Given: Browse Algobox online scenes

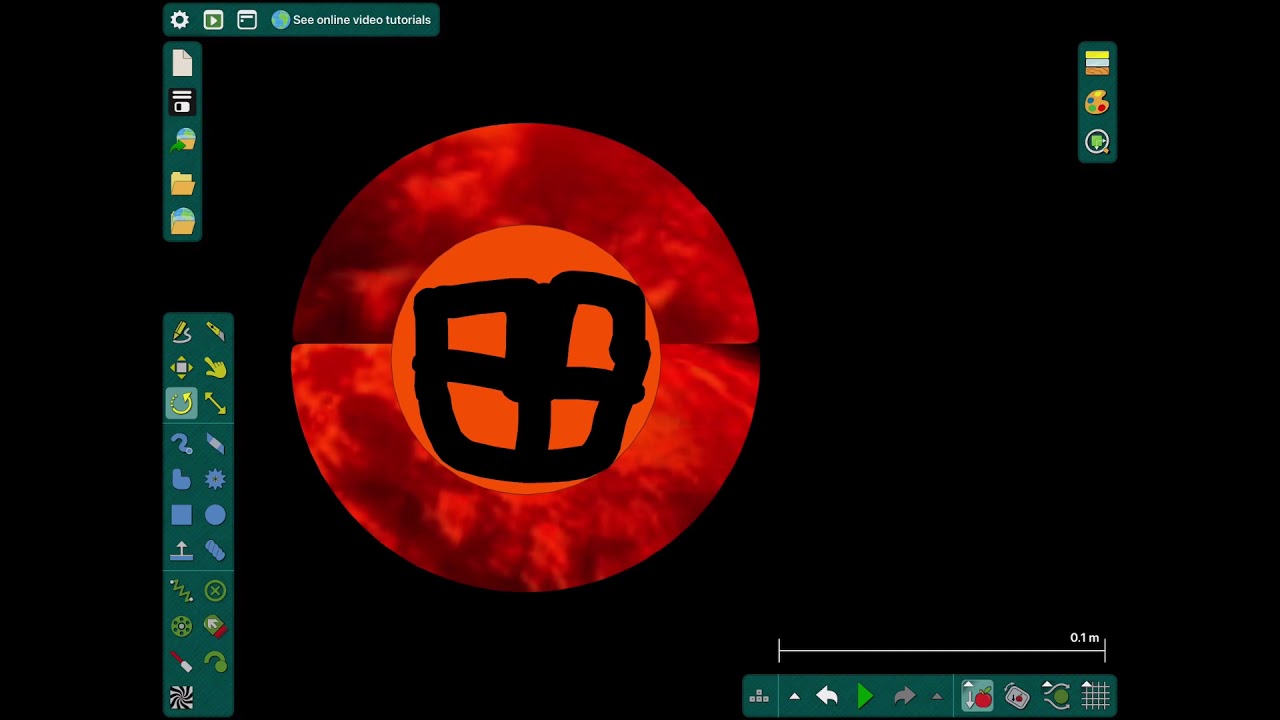Looking at the screenshot, I should tap(182, 141).
